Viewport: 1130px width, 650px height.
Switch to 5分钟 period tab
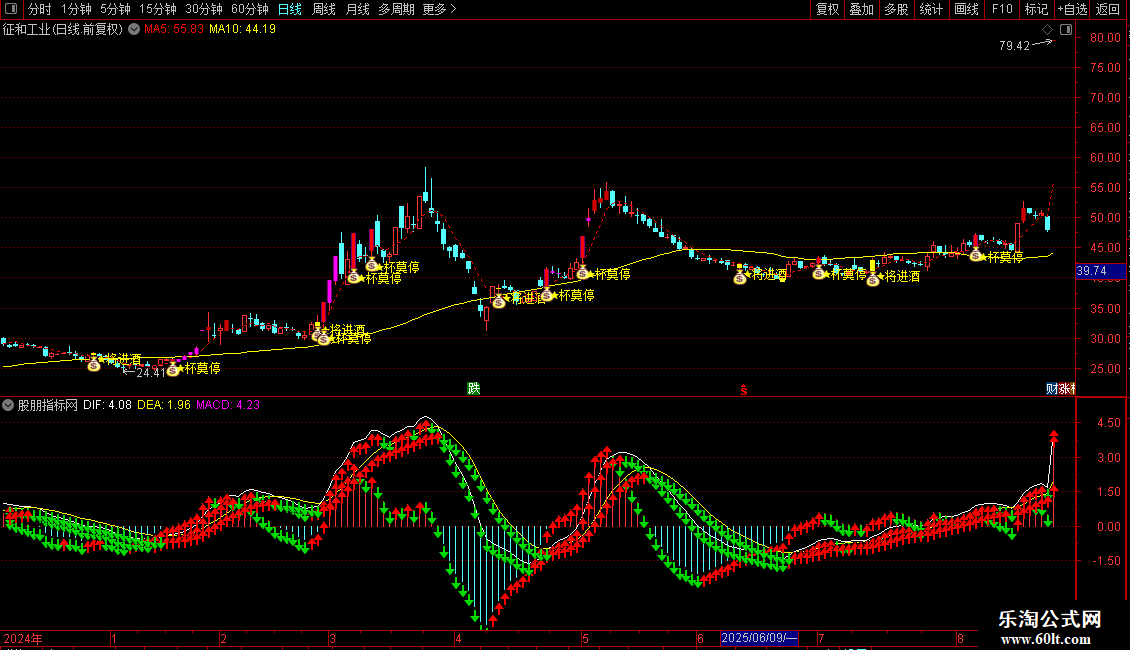pos(115,9)
